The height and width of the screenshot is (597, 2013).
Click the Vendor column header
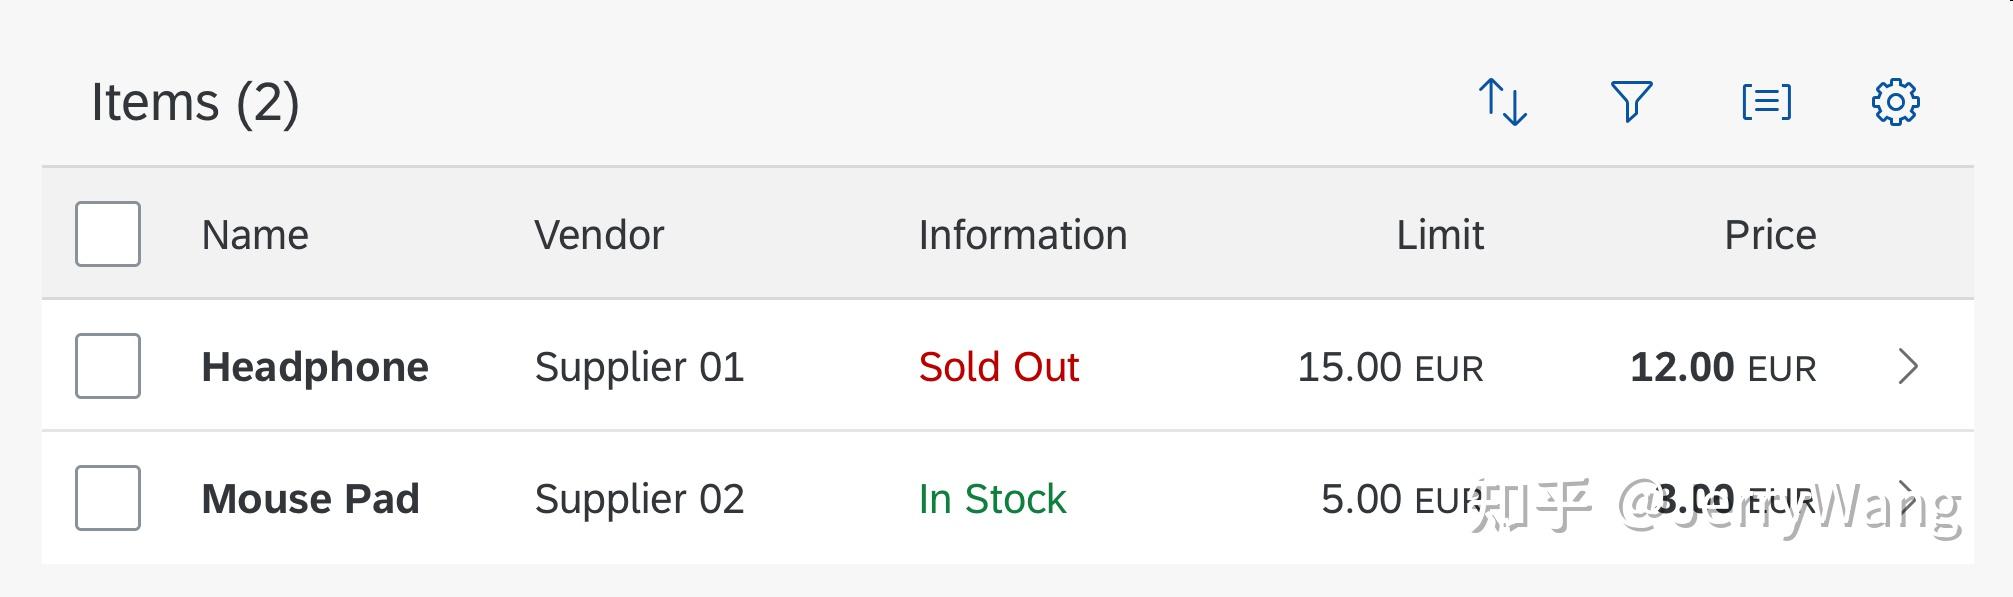[599, 235]
